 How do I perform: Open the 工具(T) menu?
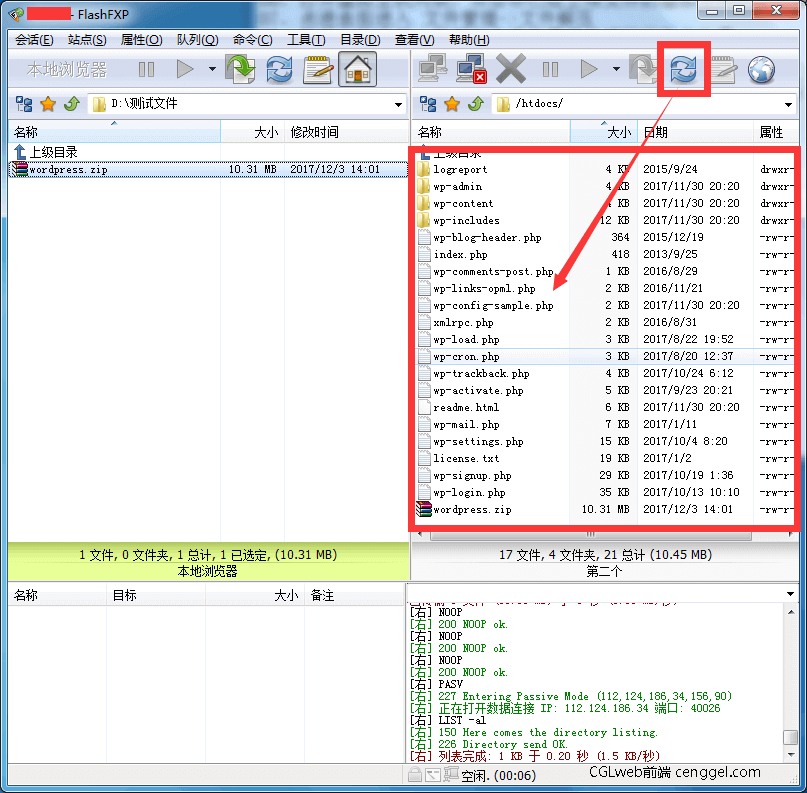coord(306,40)
